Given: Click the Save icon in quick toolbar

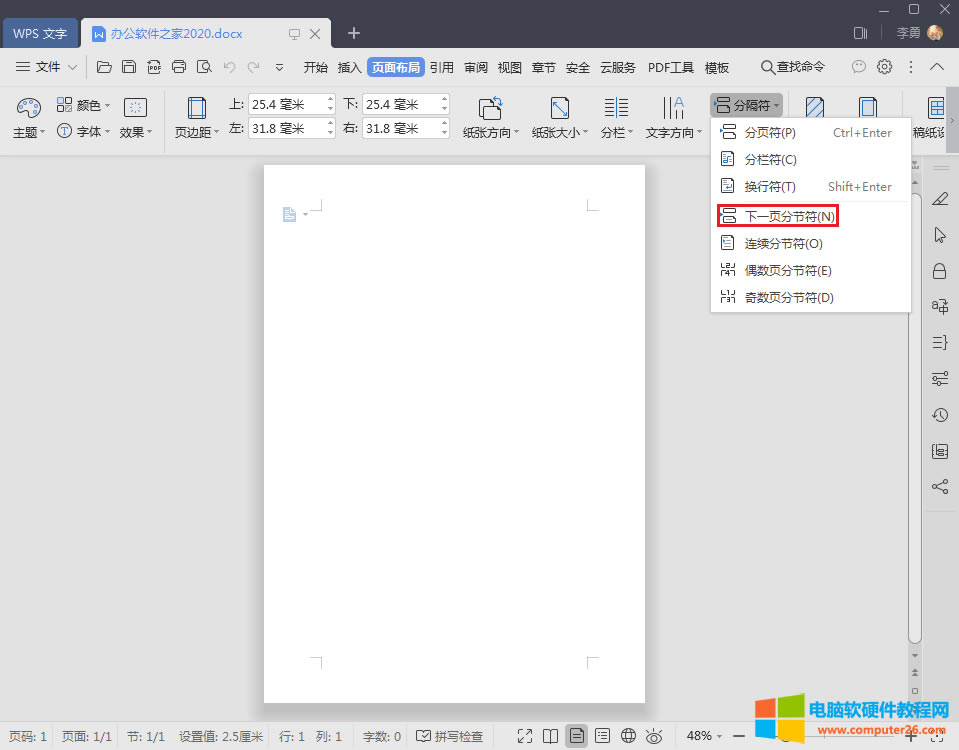Looking at the screenshot, I should (129, 67).
